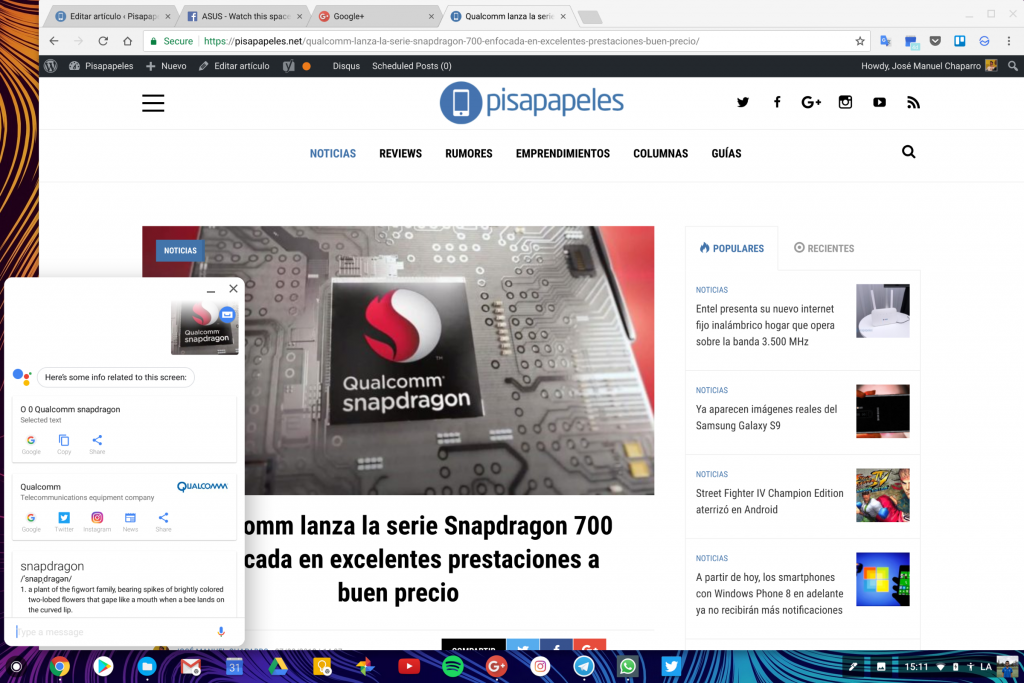1024x683 pixels.
Task: Click the Assistant microphone icon
Action: [221, 631]
